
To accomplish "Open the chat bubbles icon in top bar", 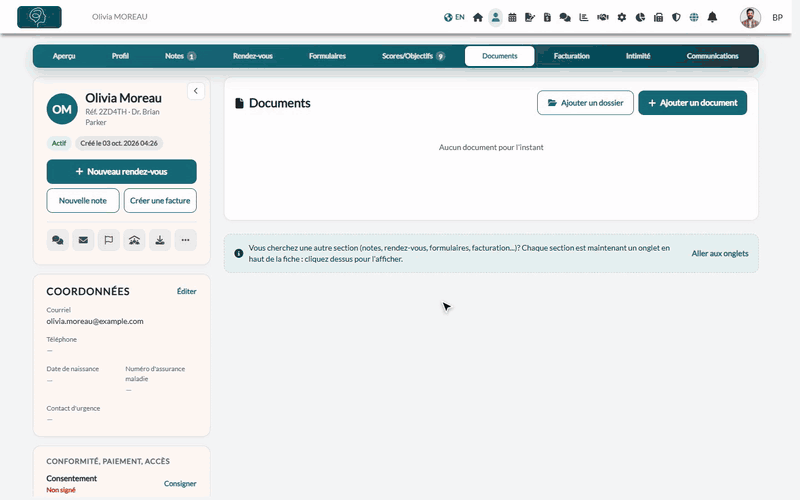I will tap(565, 17).
